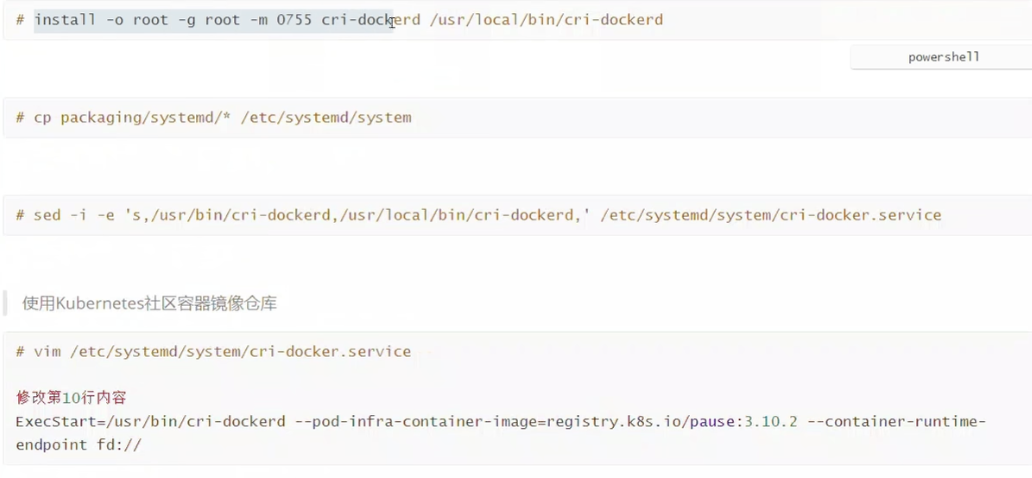1032x478 pixels.
Task: Click the vim cri-docker.service command line
Action: click(x=213, y=352)
